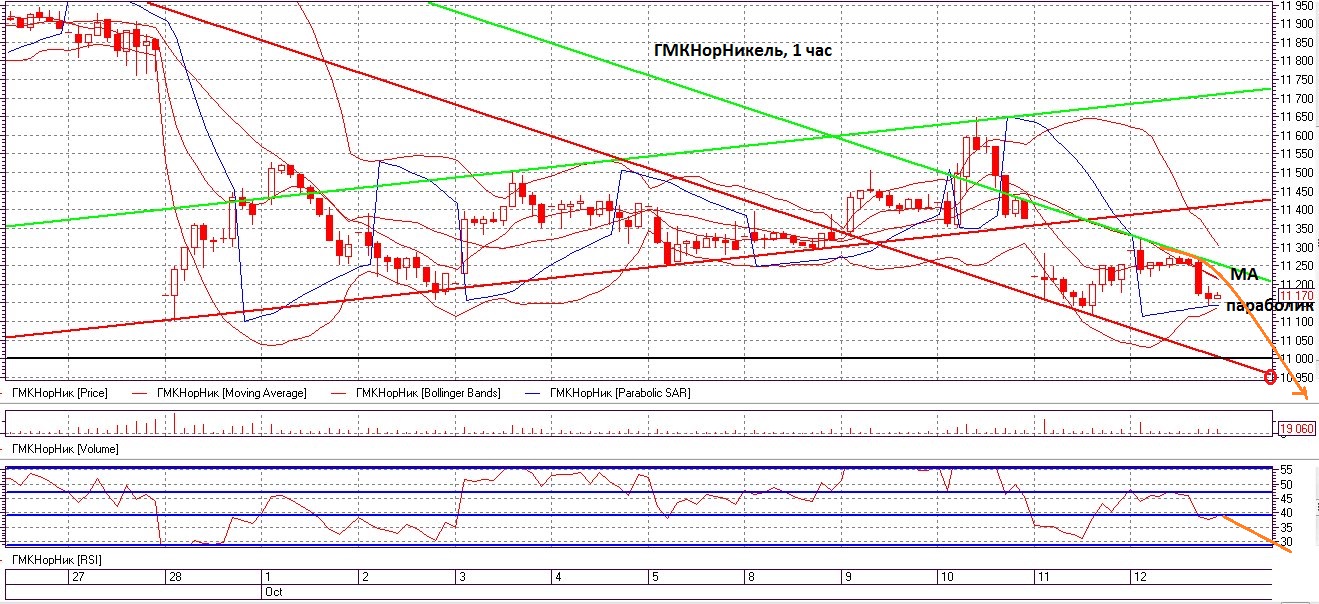Click the 11 000 price axis label
Image resolution: width=1319 pixels, height=604 pixels.
click(1298, 359)
